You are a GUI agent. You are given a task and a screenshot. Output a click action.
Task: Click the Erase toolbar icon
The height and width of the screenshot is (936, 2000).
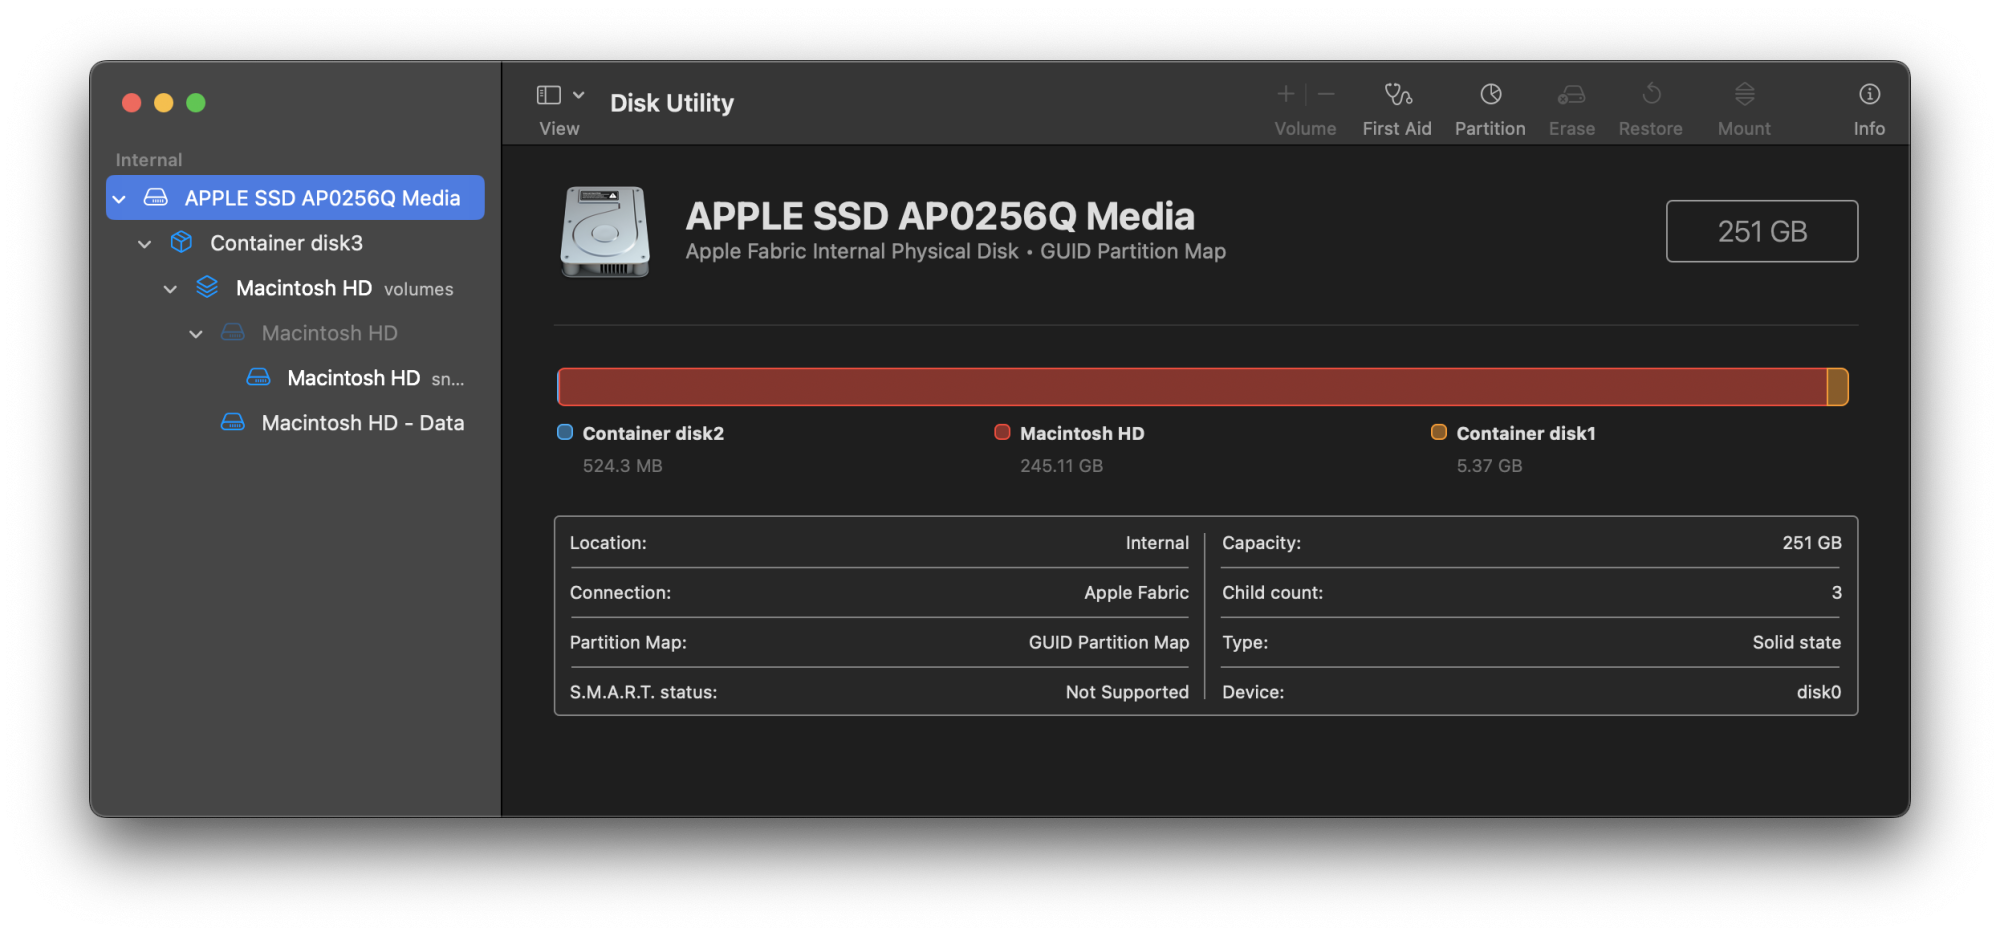[1571, 94]
